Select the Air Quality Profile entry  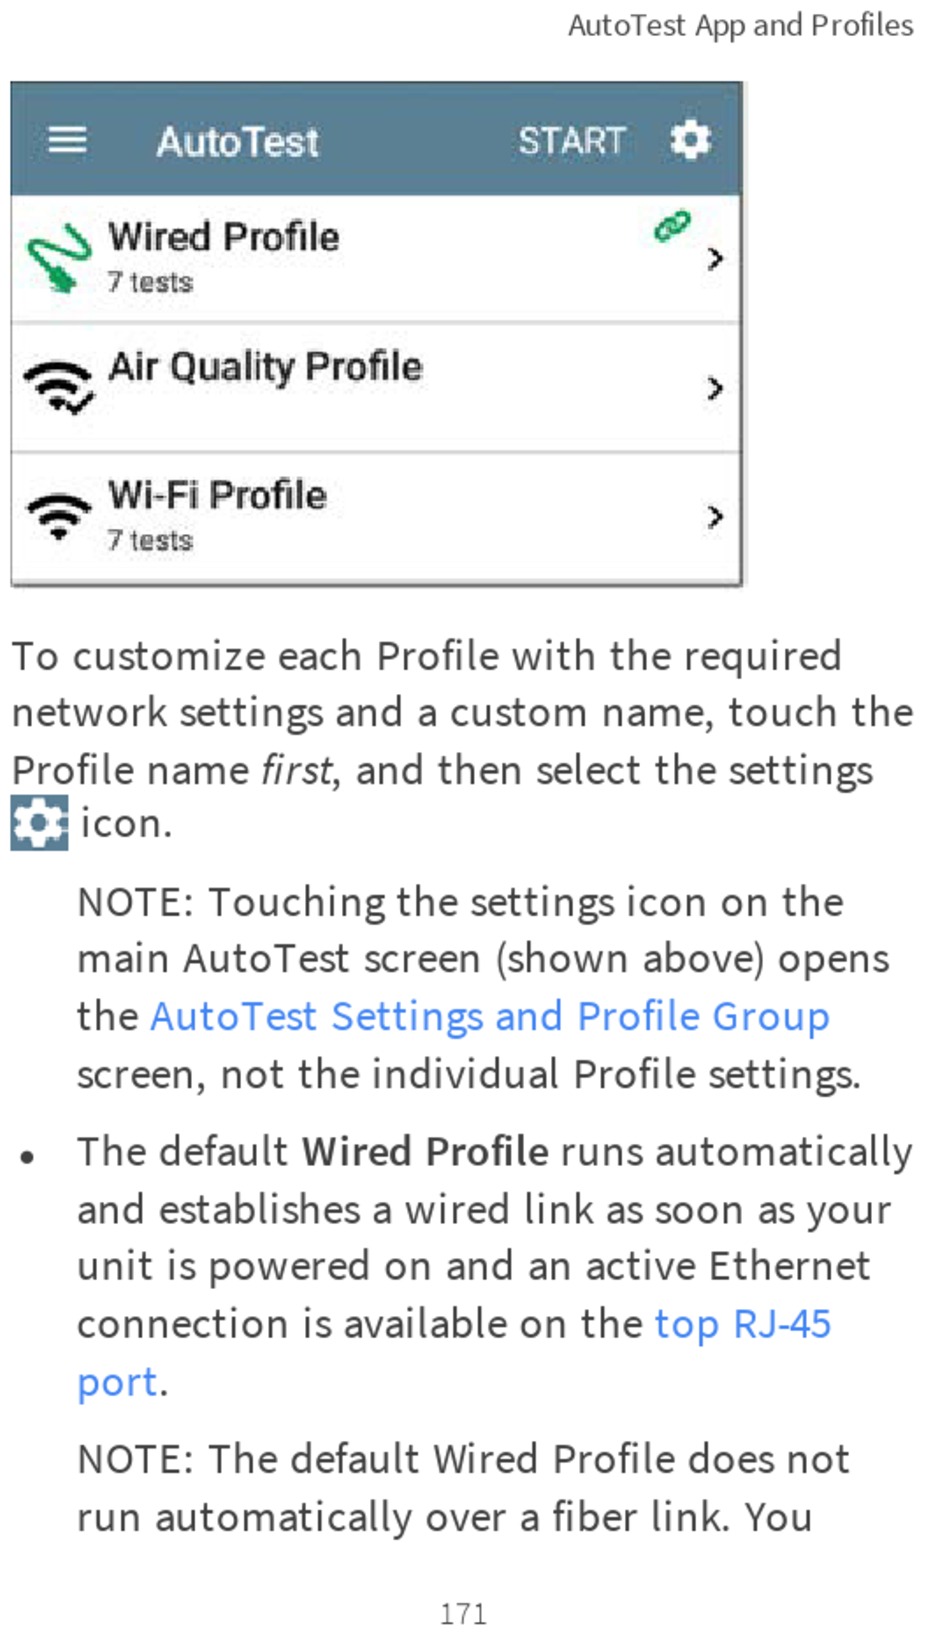[x=376, y=387]
